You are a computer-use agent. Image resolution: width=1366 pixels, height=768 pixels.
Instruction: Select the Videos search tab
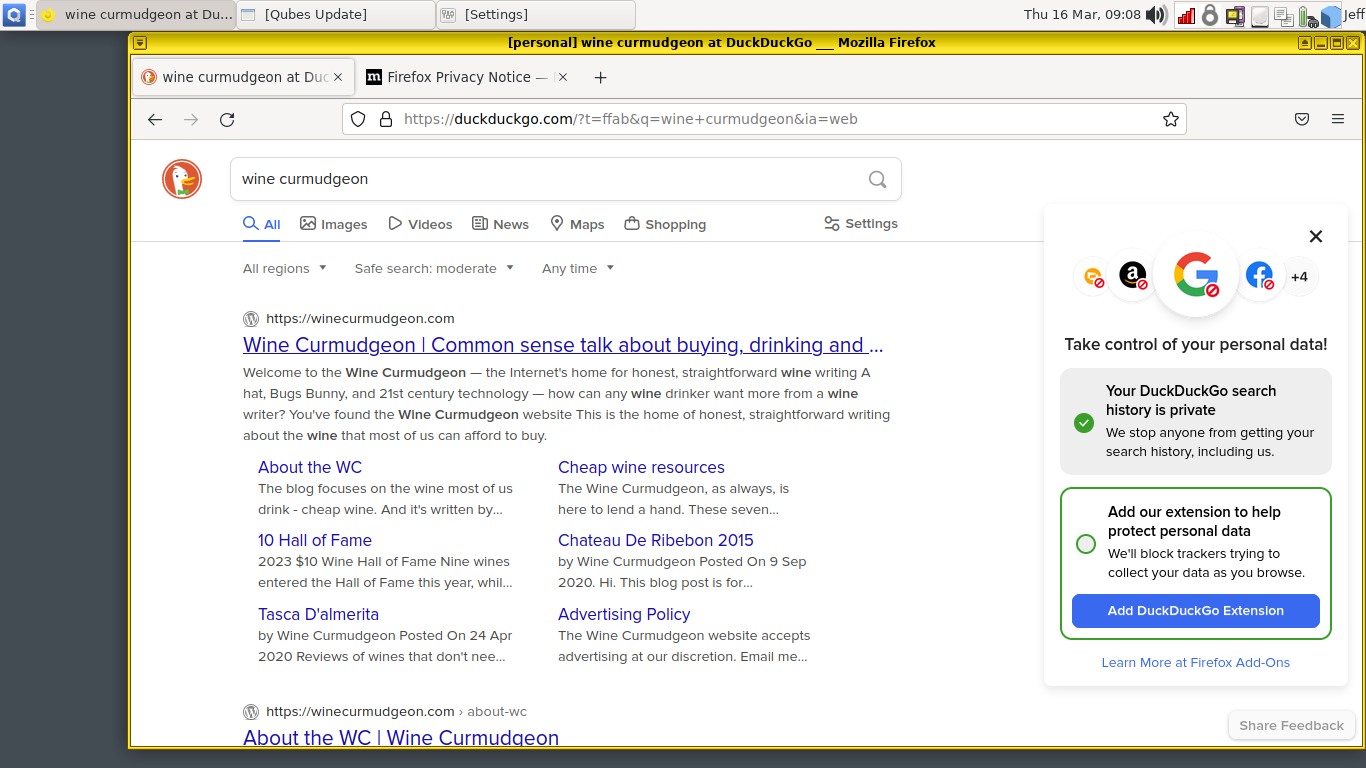click(x=420, y=224)
